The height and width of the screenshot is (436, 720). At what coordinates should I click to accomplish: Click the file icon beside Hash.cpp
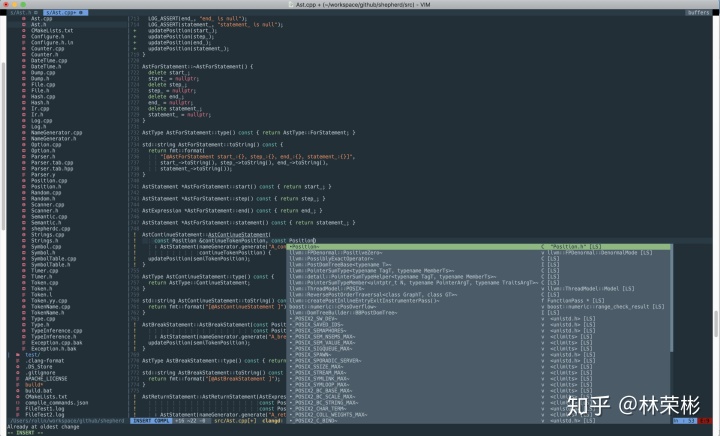tap(24, 97)
